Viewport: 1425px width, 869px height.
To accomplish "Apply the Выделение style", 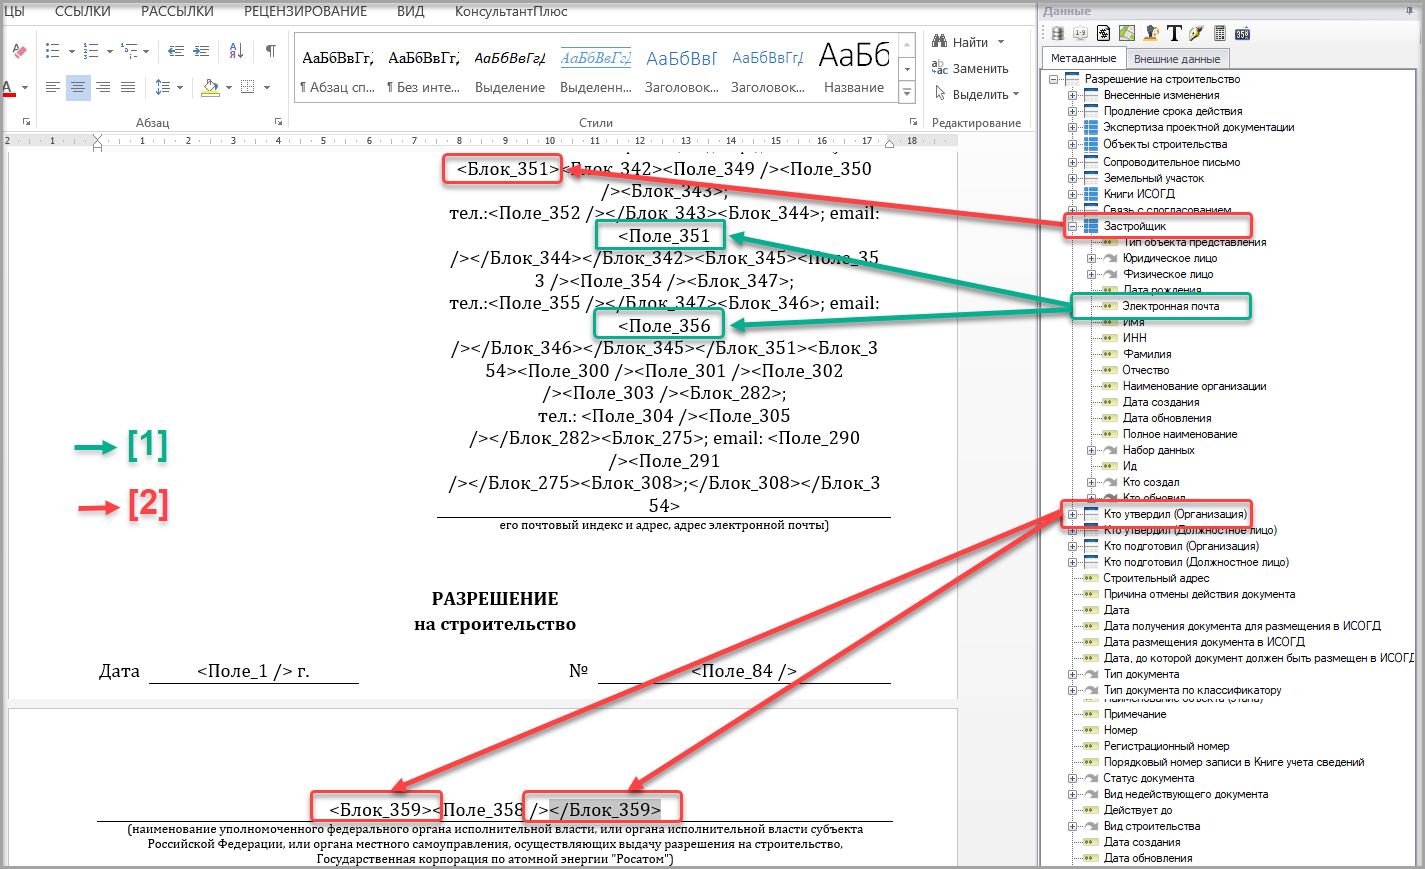I will point(510,68).
